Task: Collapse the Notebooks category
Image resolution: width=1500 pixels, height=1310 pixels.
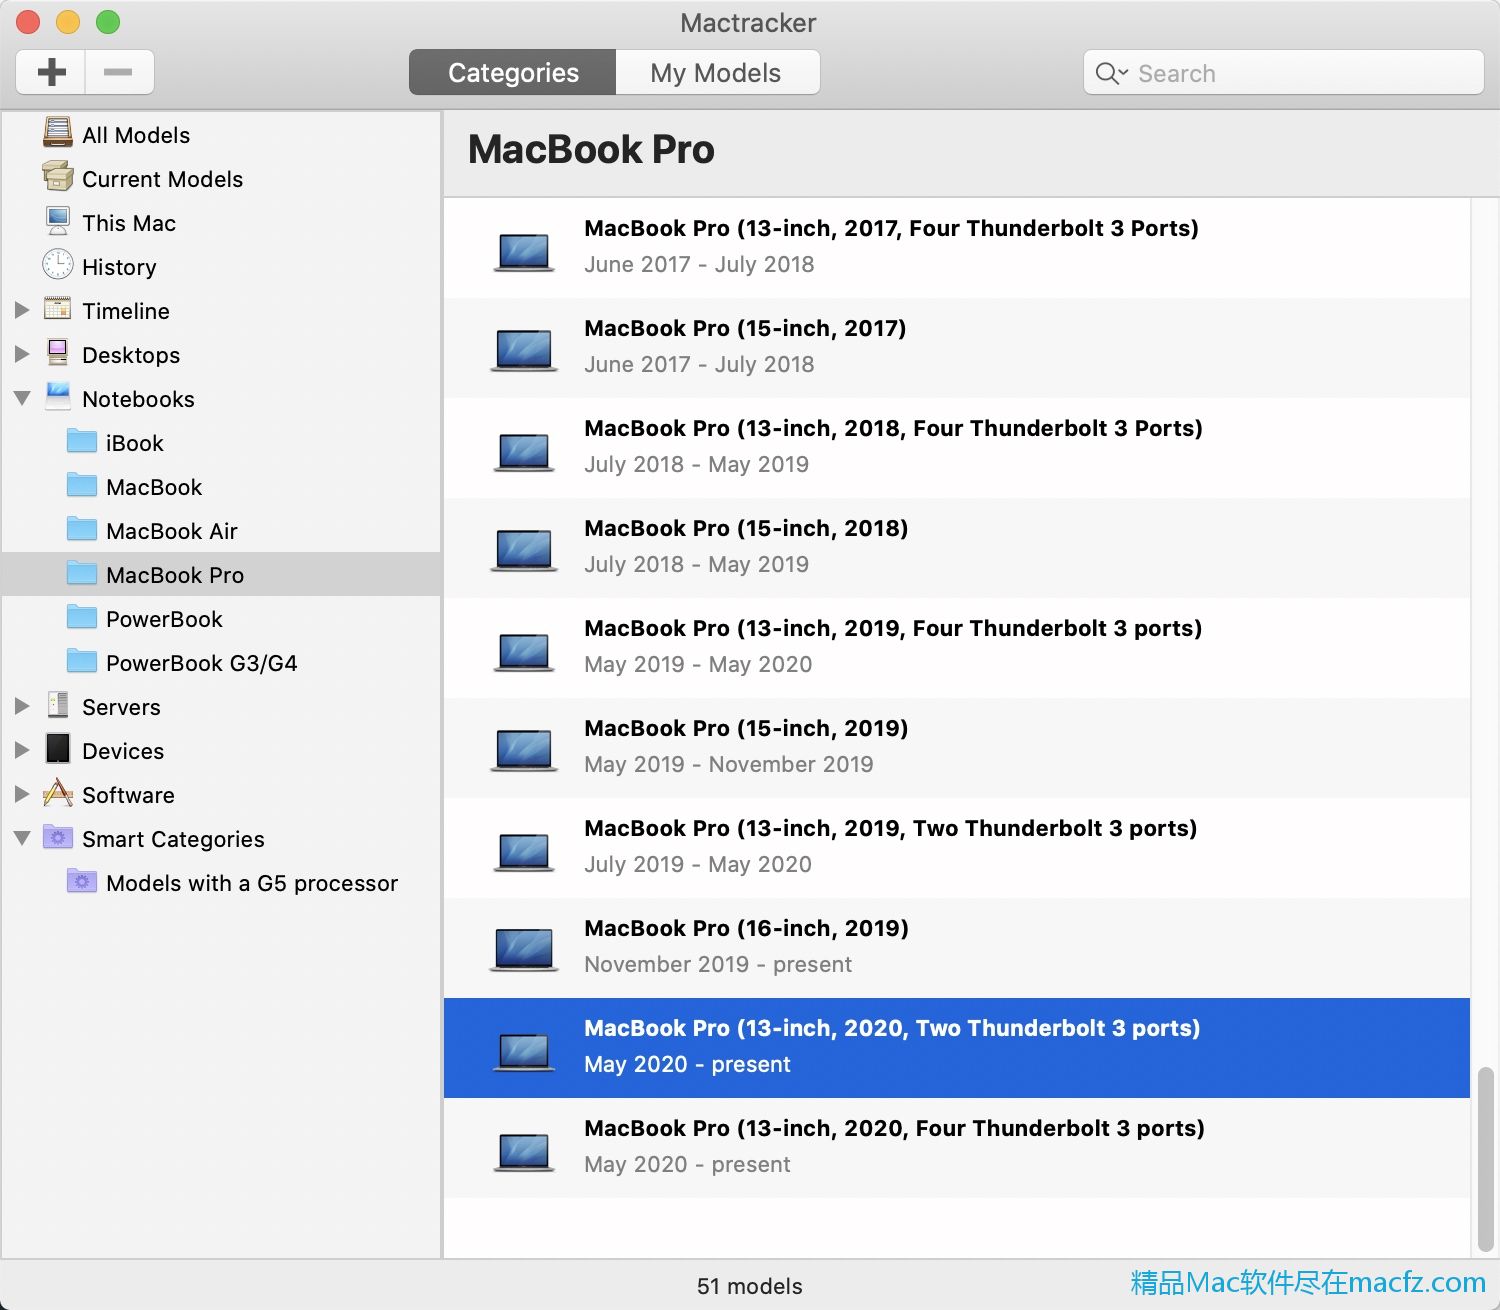Action: tap(22, 398)
